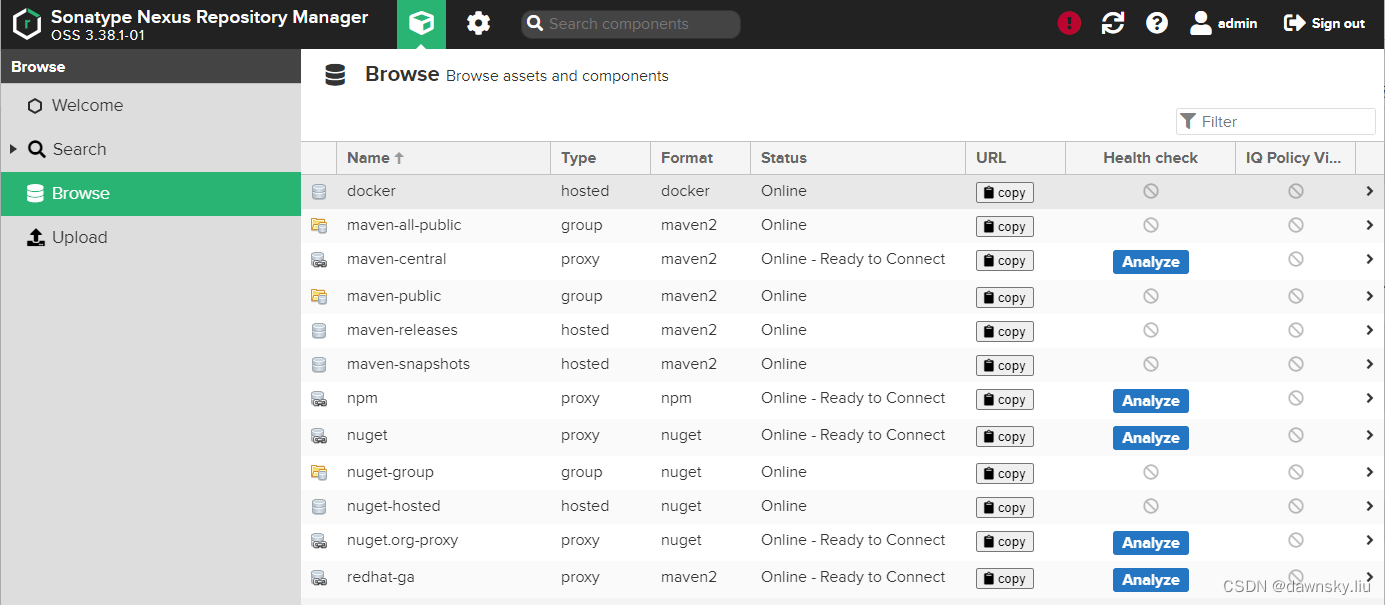Copy the maven-all-public repository URL

1004,227
